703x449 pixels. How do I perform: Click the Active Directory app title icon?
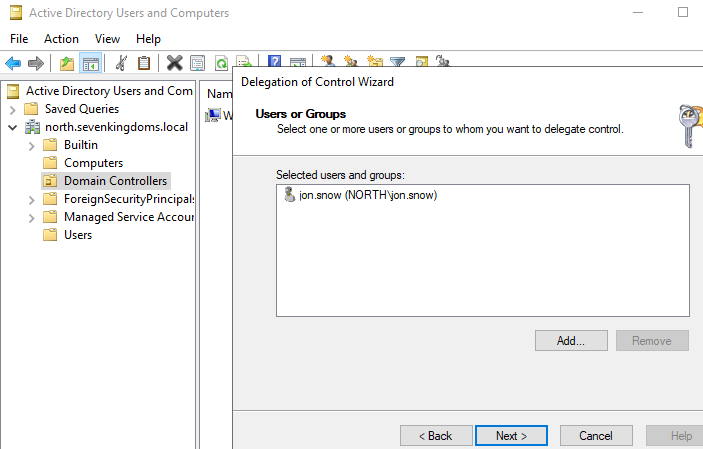pos(16,13)
